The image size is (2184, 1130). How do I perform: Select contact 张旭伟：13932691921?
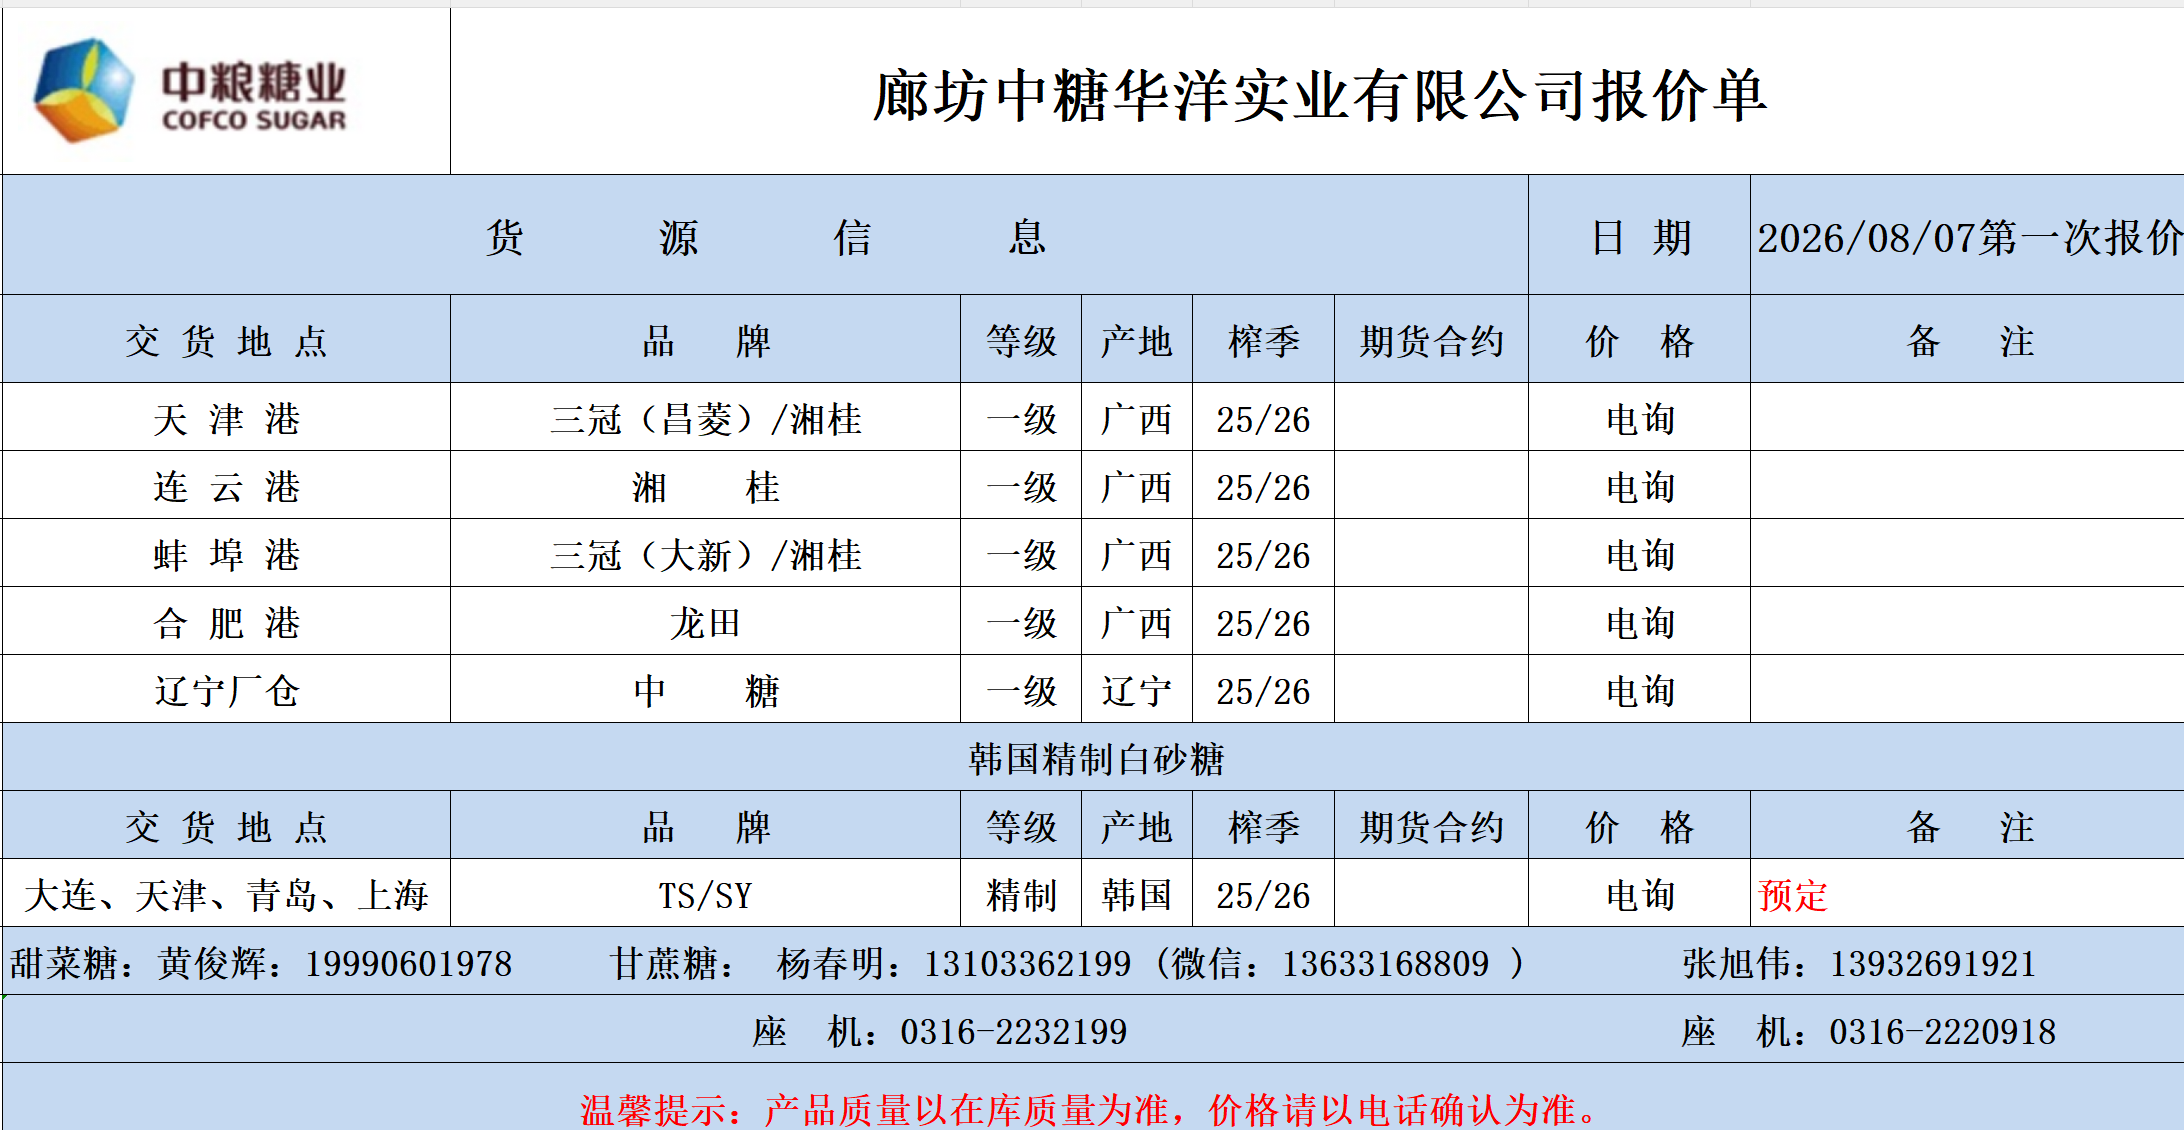[x=1859, y=963]
